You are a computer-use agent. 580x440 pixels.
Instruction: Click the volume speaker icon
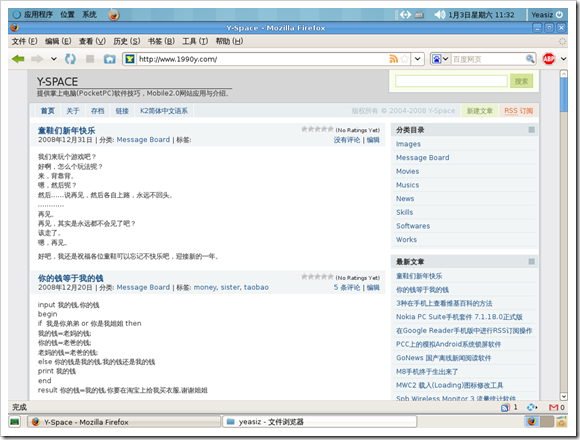click(439, 14)
